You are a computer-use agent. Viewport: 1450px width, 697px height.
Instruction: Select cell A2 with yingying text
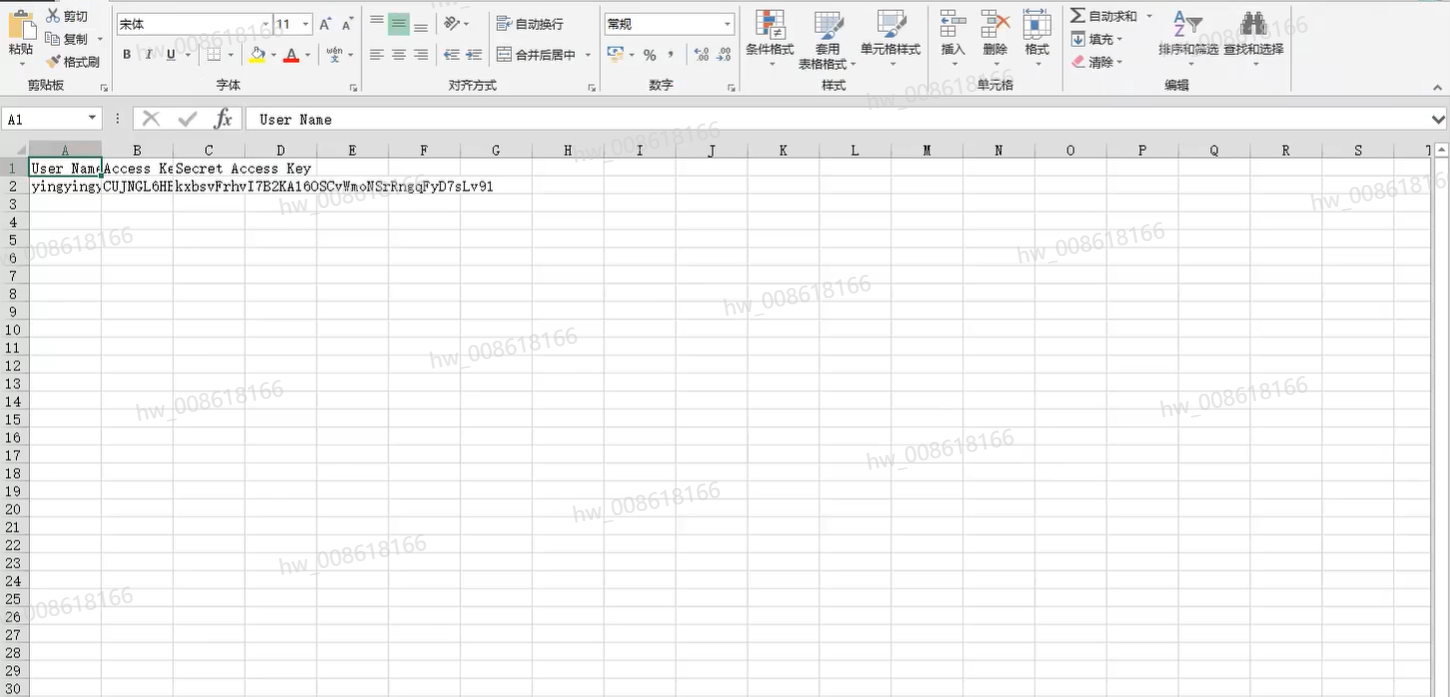[x=65, y=186]
